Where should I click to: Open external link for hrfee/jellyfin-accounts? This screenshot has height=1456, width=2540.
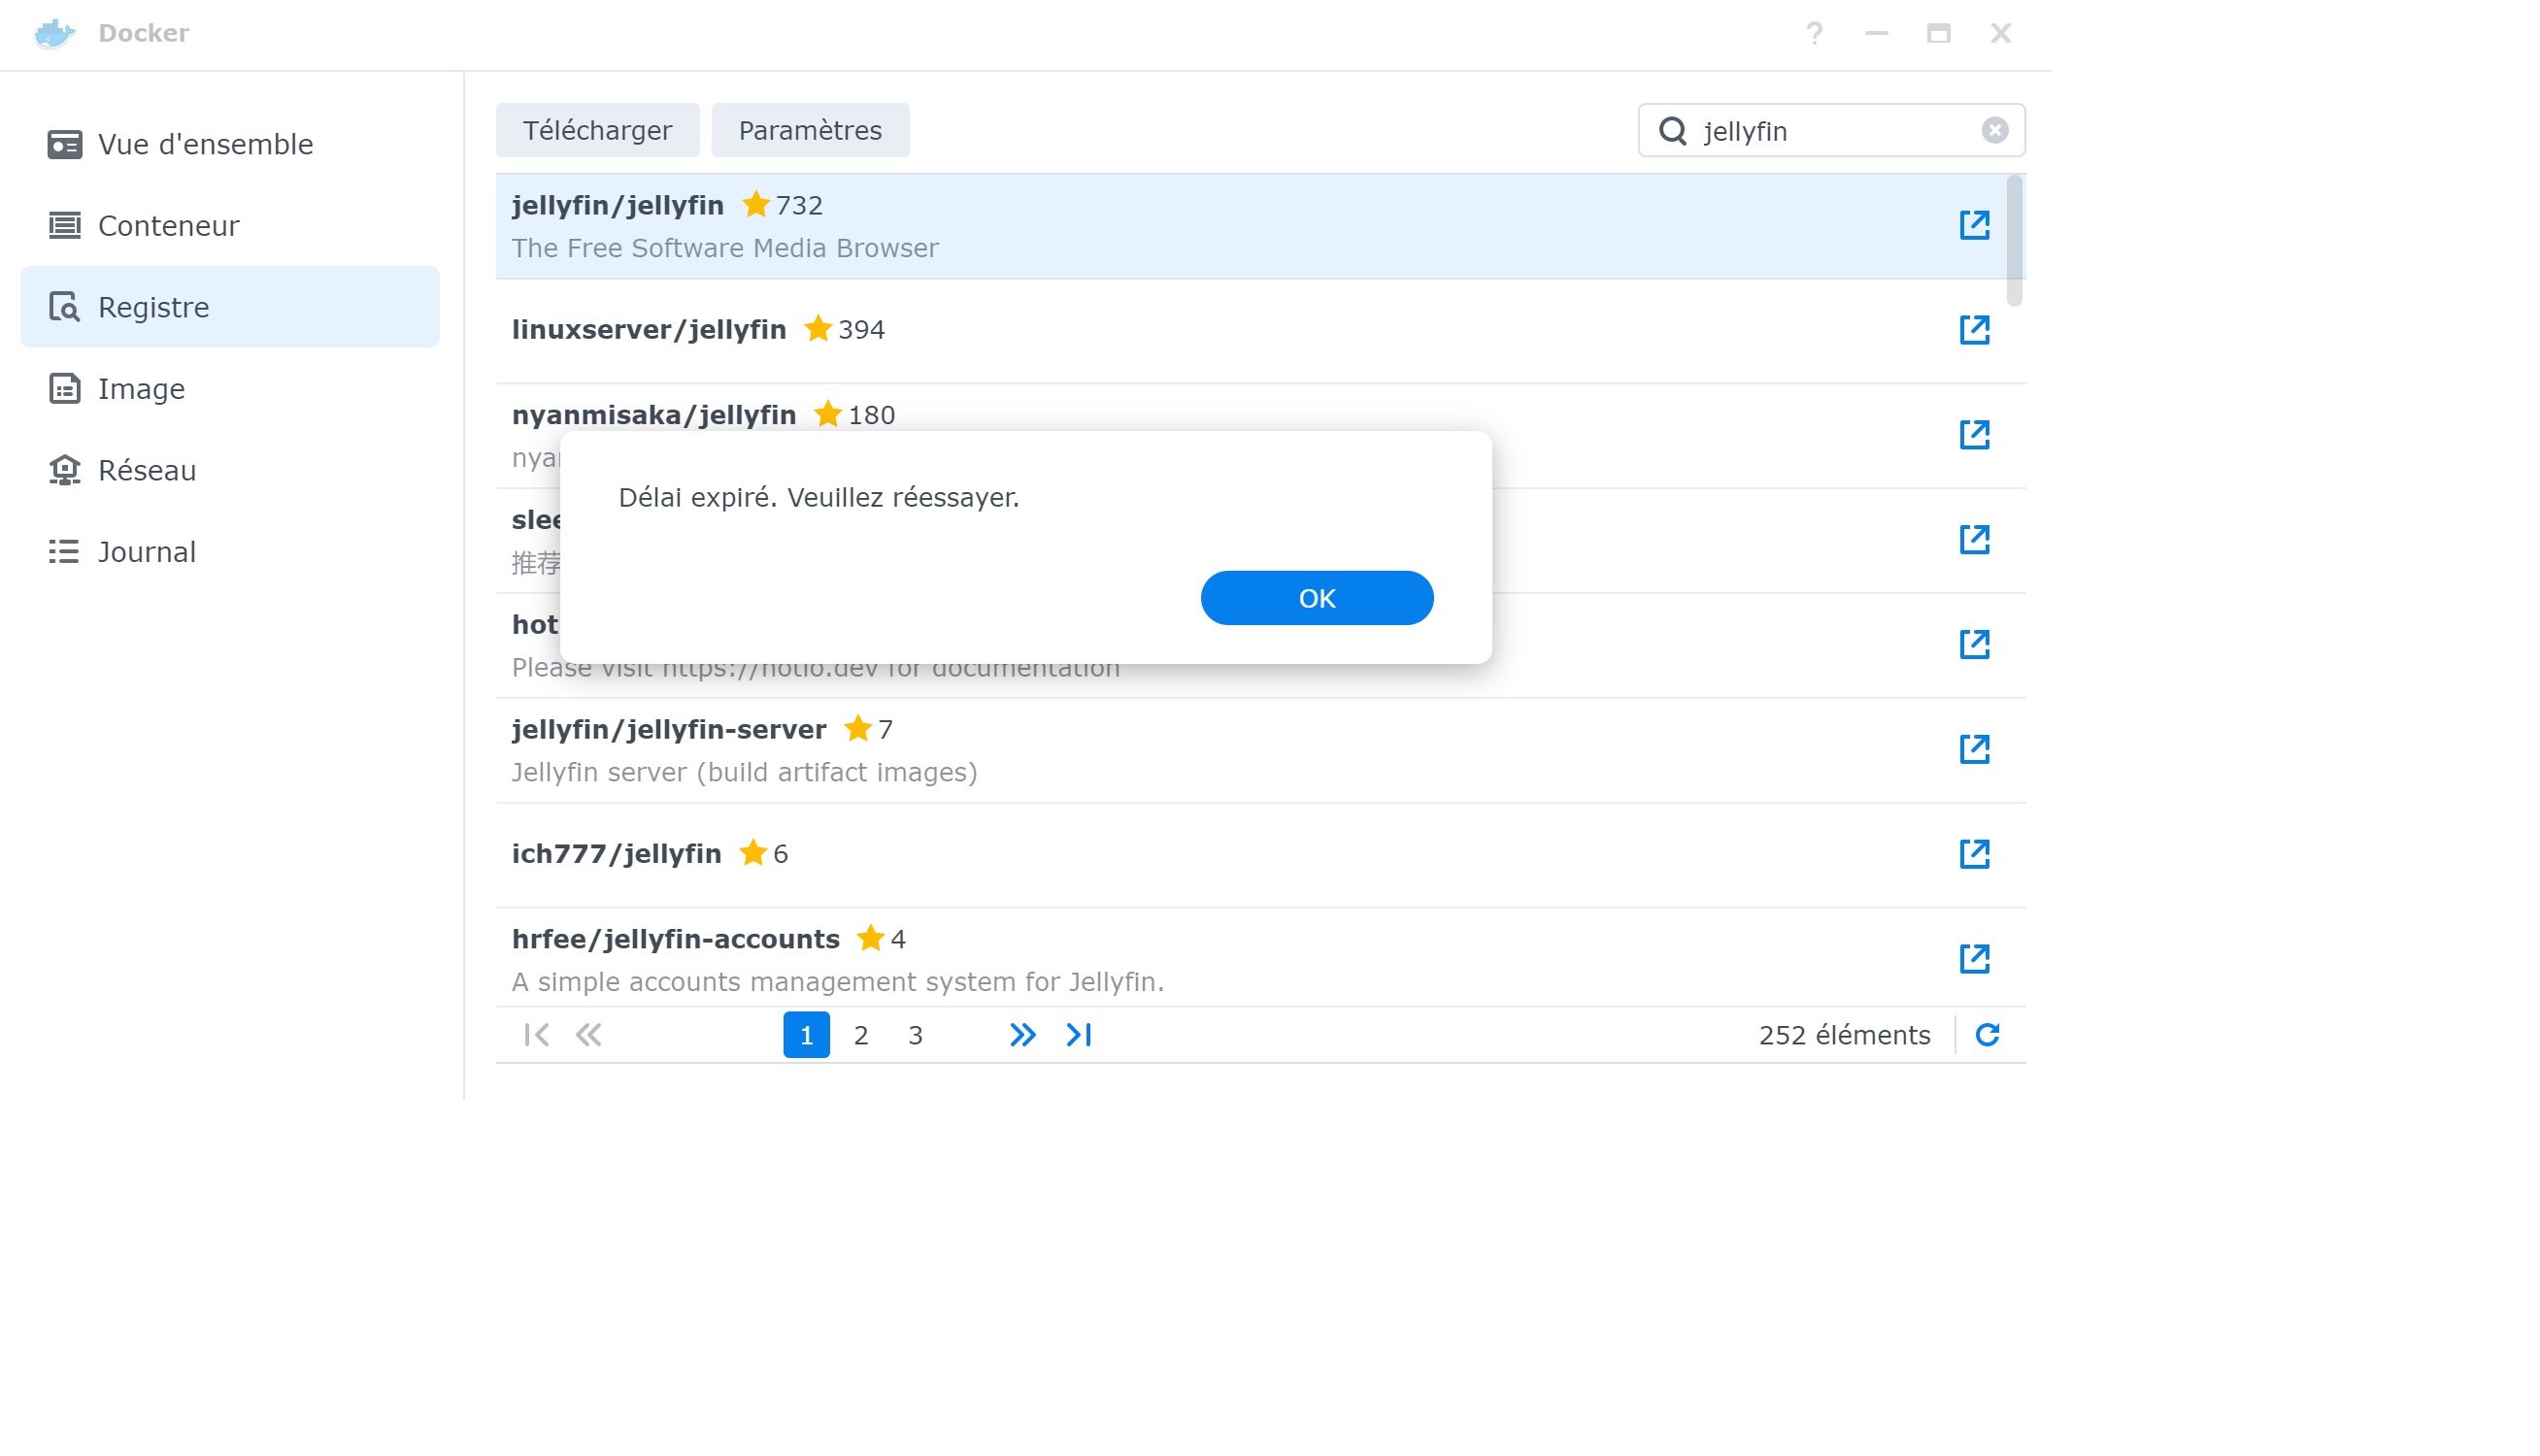pyautogui.click(x=1975, y=958)
